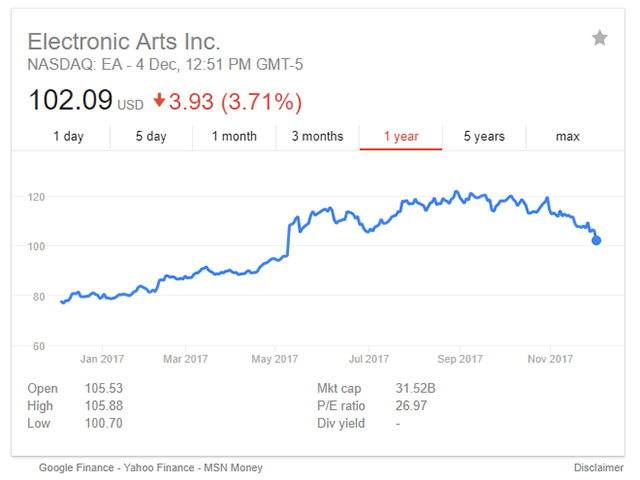The height and width of the screenshot is (480, 640).
Task: Click the 1 year tab
Action: [x=401, y=137]
